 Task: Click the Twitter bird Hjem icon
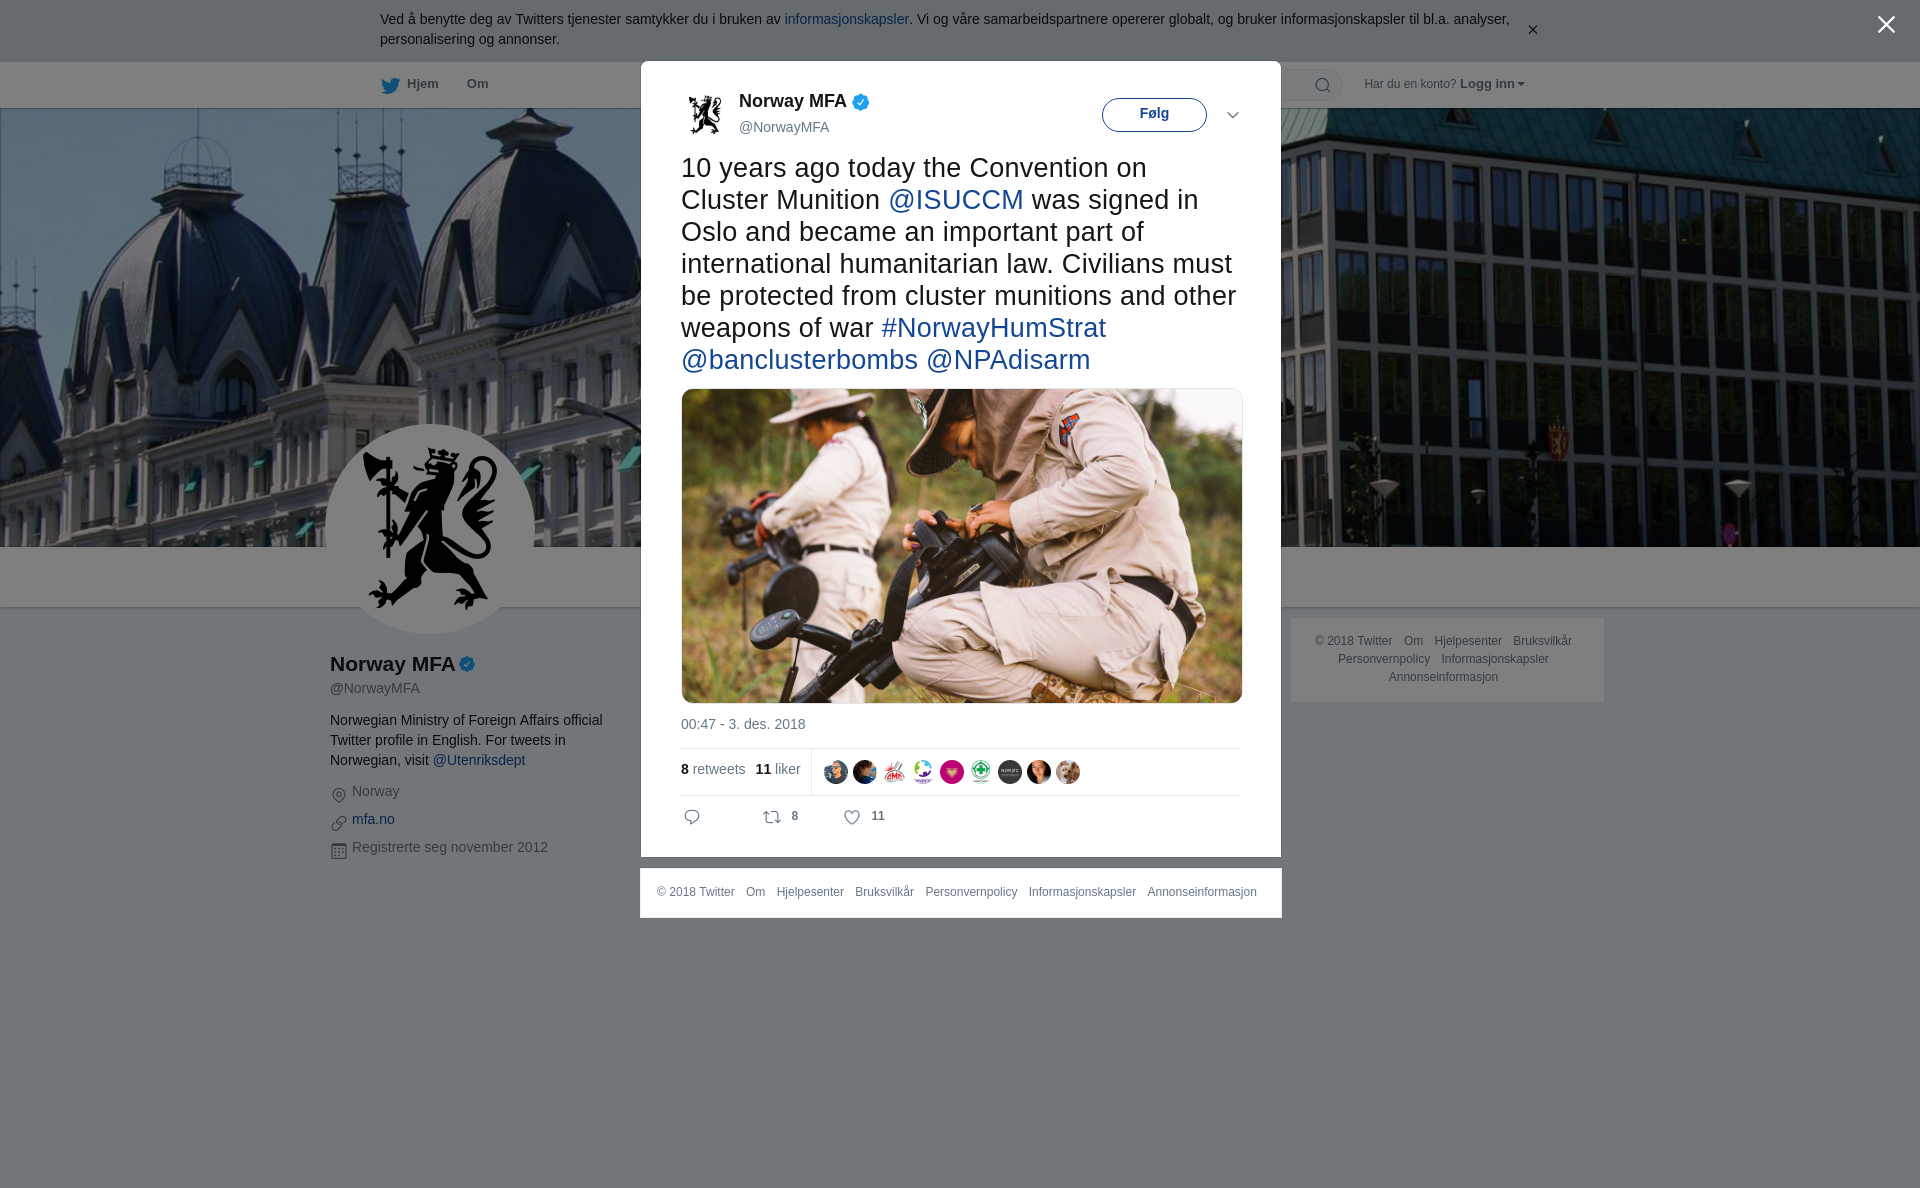point(390,86)
